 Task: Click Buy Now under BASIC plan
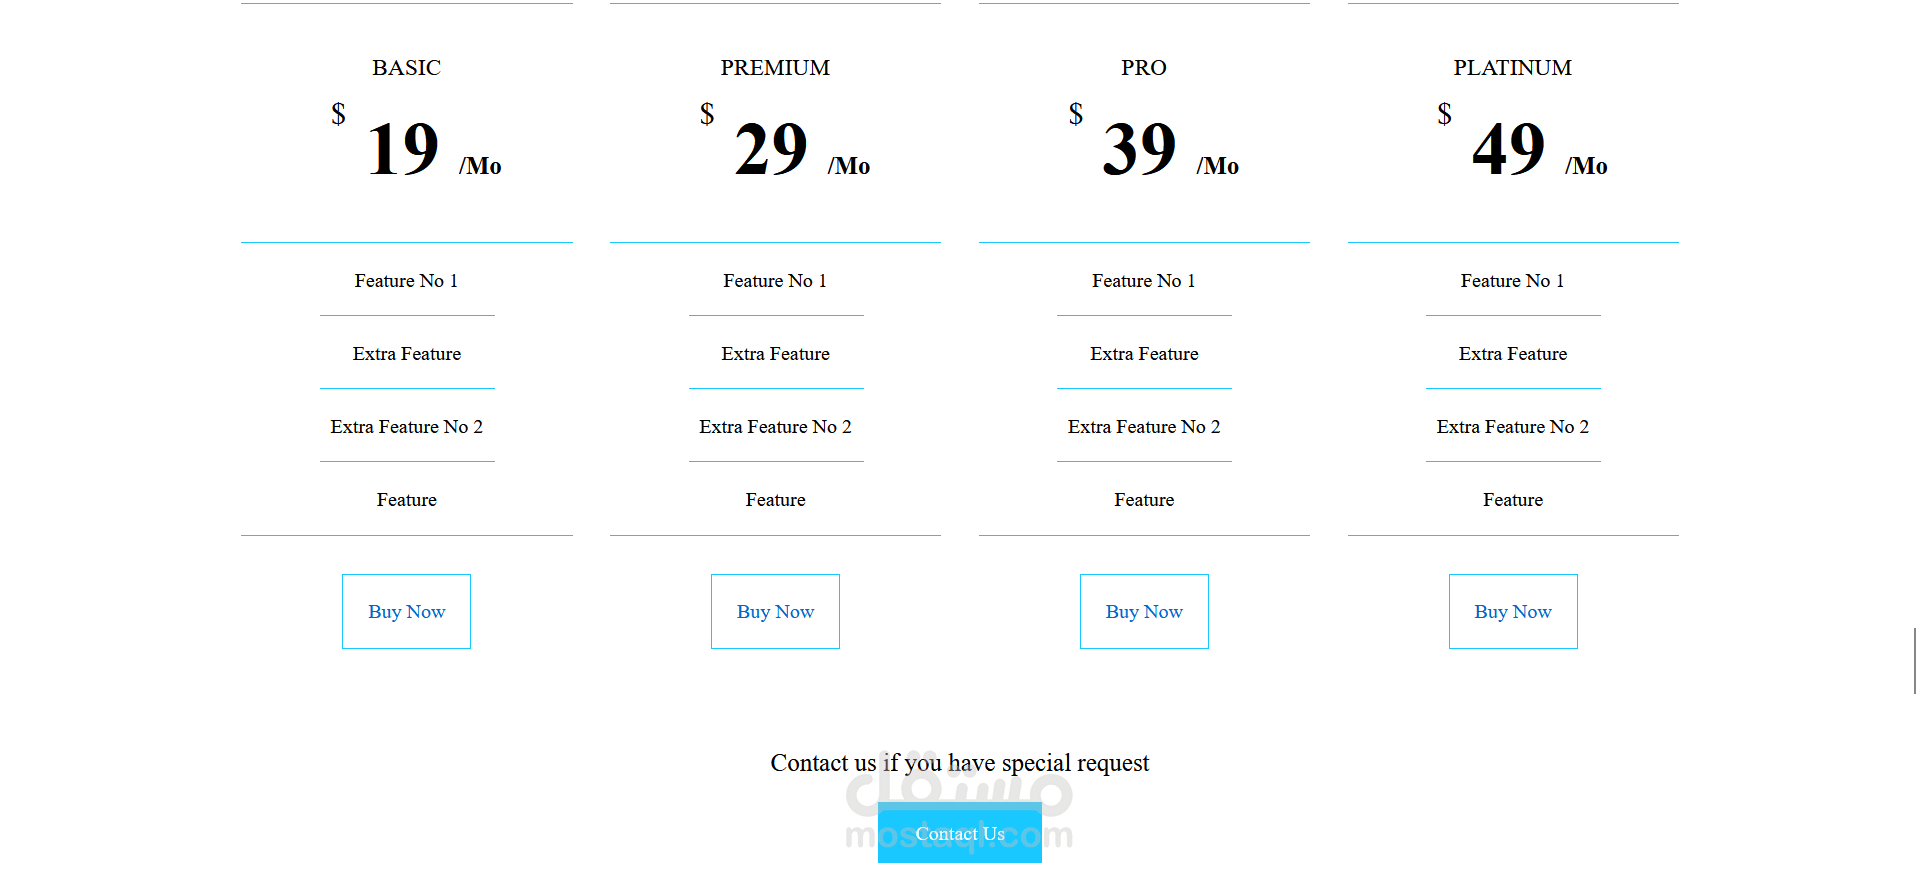(x=406, y=611)
